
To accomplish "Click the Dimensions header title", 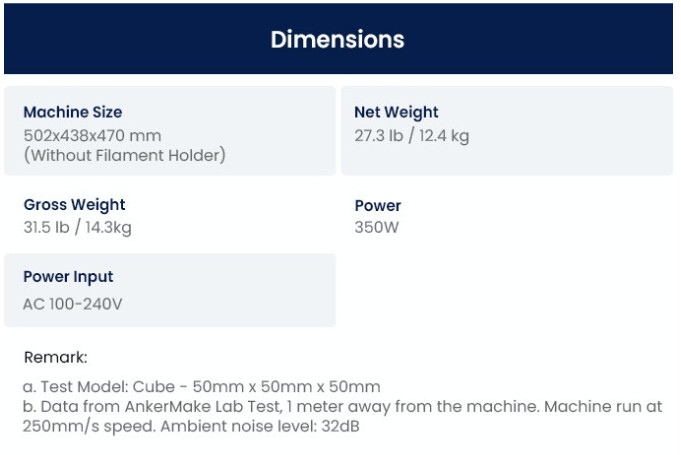I will coord(337,40).
